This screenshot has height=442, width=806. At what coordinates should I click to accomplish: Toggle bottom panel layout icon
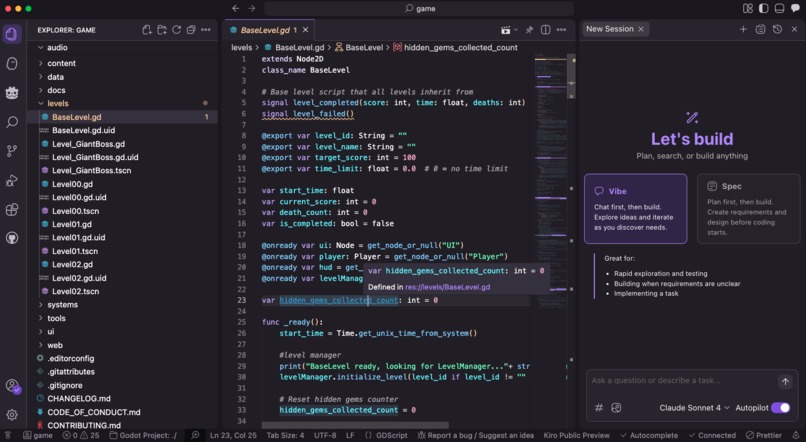779,8
